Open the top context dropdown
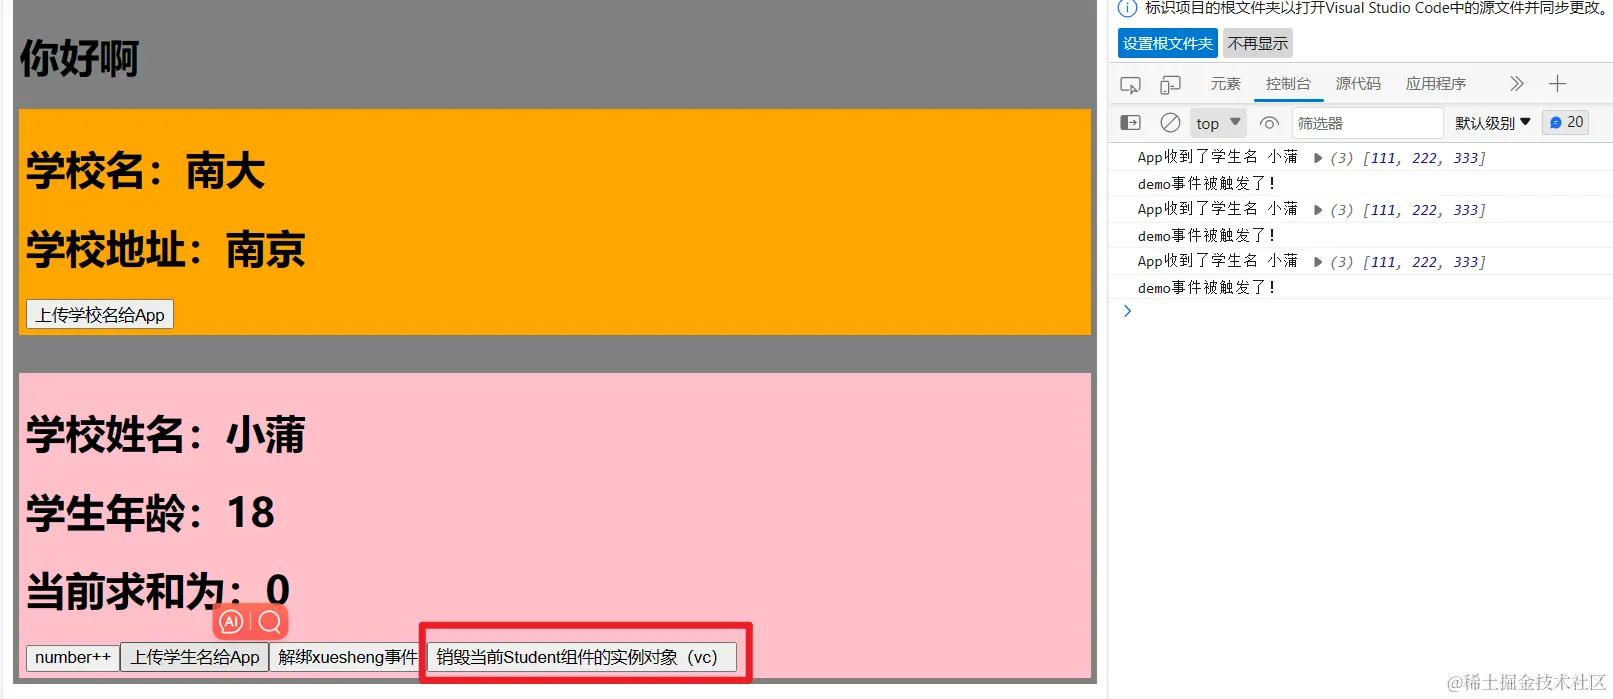The height and width of the screenshot is (699, 1613). coord(1218,123)
